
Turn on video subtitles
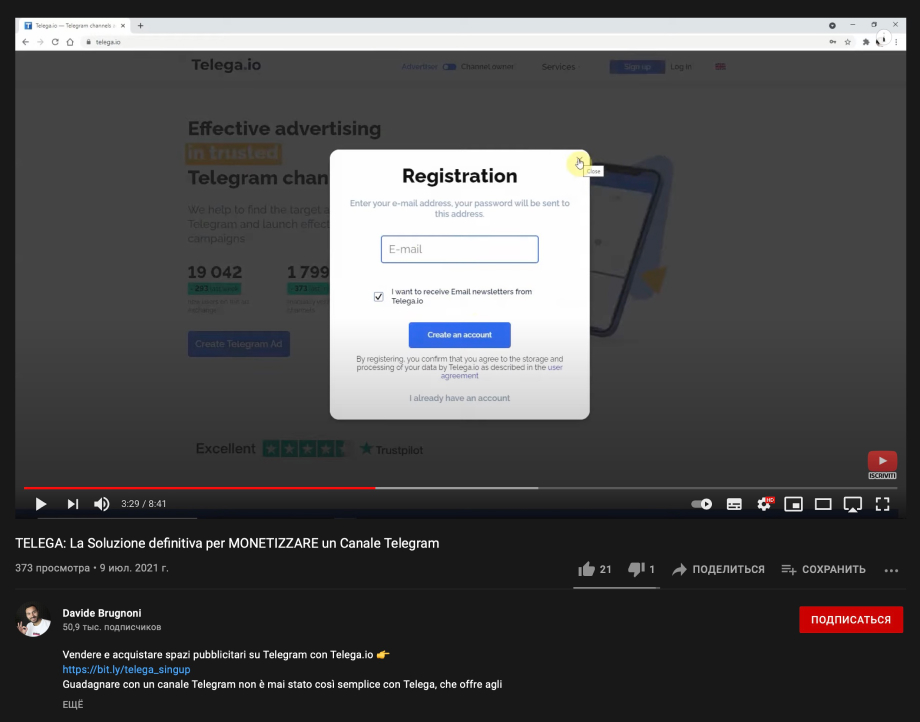click(x=734, y=504)
